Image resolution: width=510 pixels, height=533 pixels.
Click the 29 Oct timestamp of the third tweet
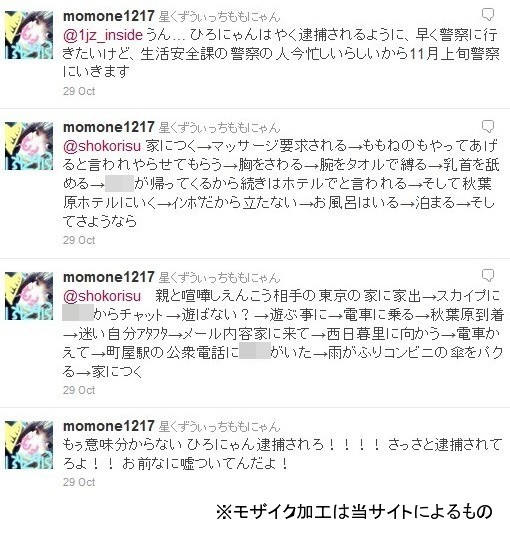coord(79,390)
